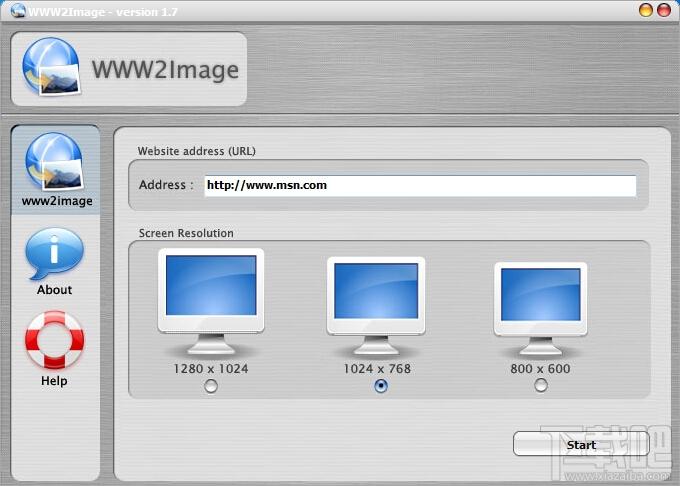680x486 pixels.
Task: Select the 1280 x 1024 radio button
Action: [x=211, y=385]
